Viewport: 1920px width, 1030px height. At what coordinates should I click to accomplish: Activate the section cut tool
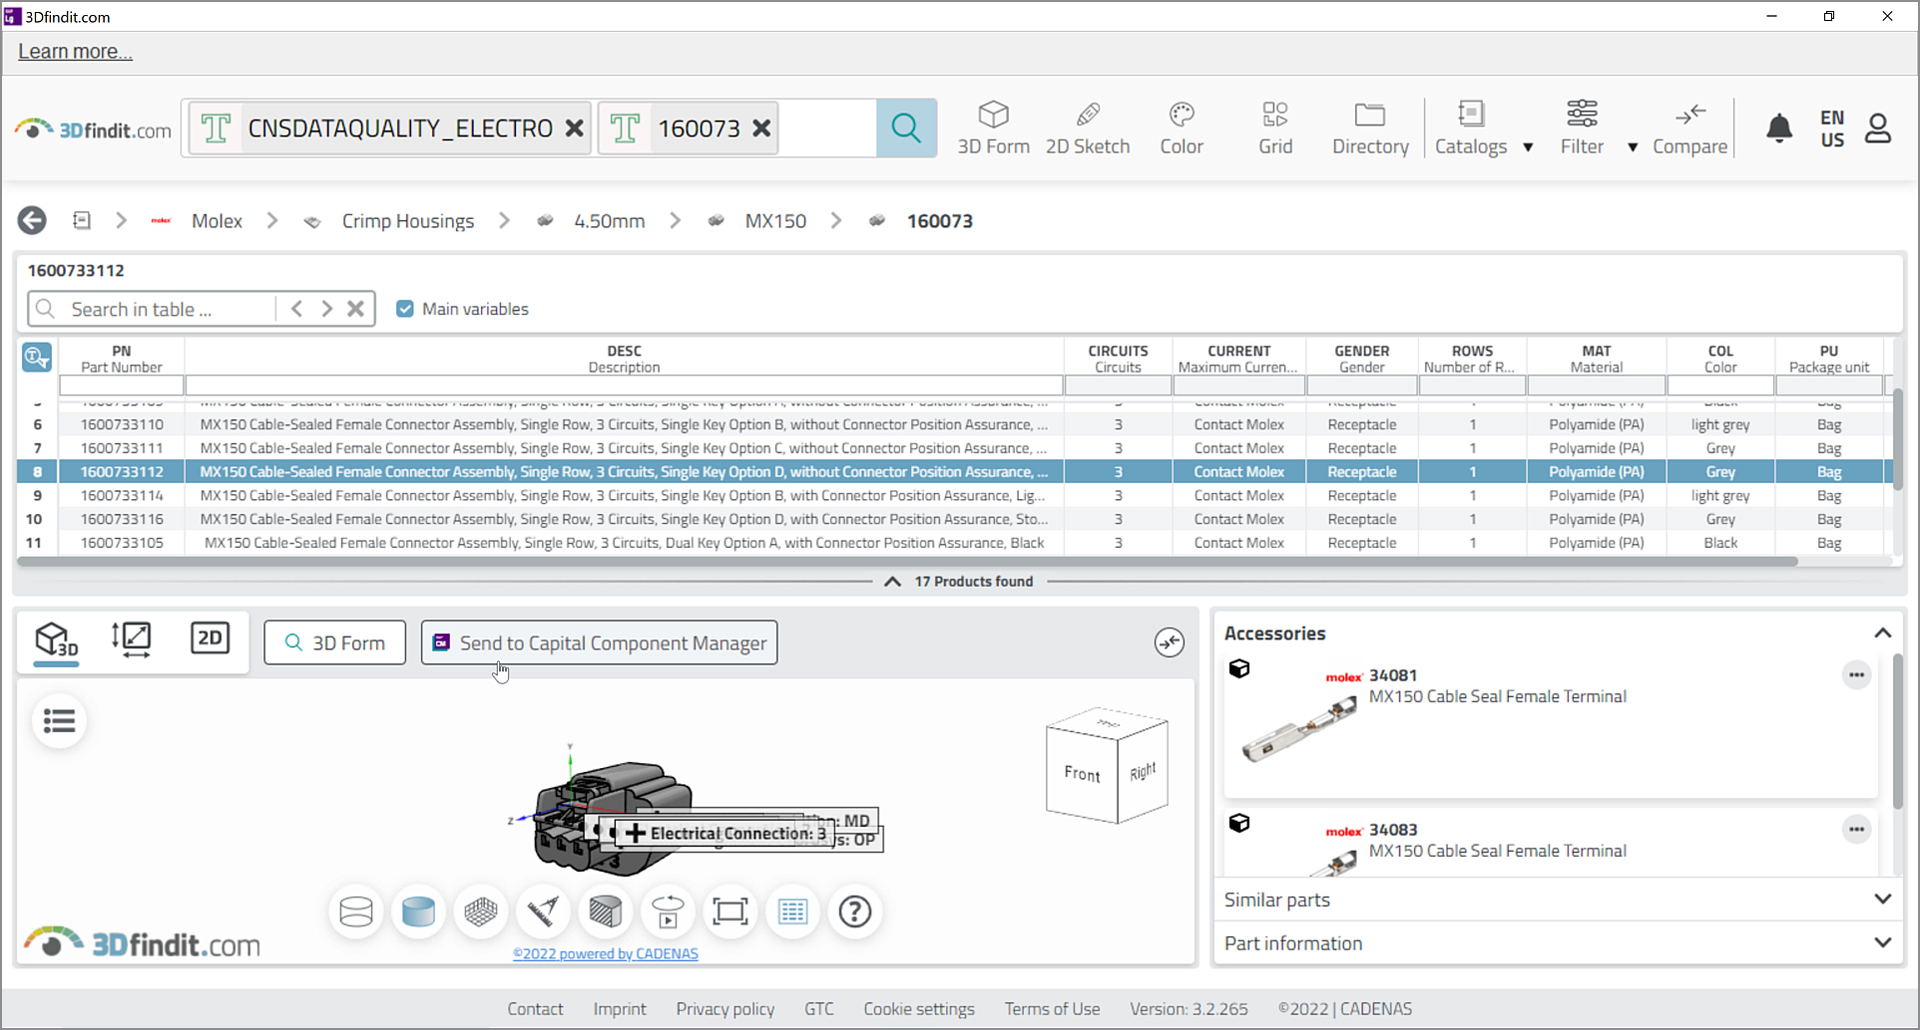pos(606,911)
